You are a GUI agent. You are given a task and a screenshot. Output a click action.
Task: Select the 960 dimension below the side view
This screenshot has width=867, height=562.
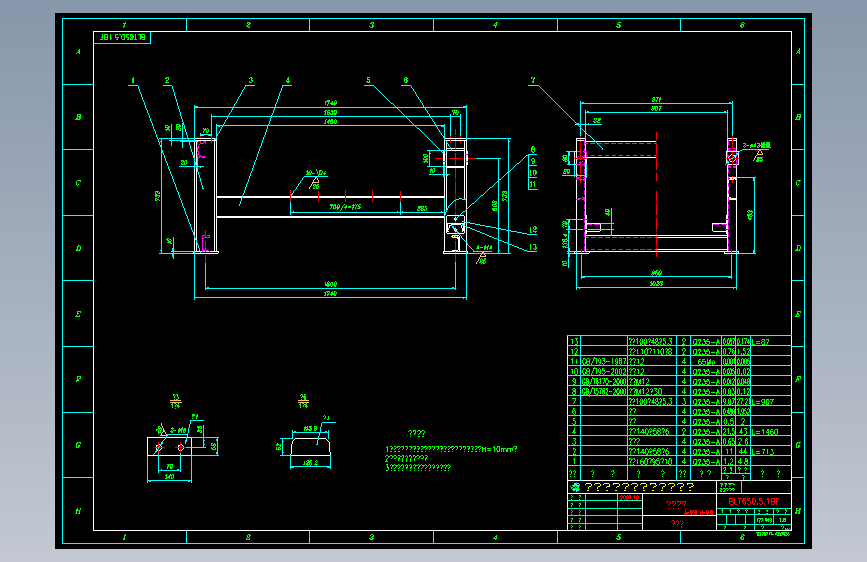pos(656,273)
